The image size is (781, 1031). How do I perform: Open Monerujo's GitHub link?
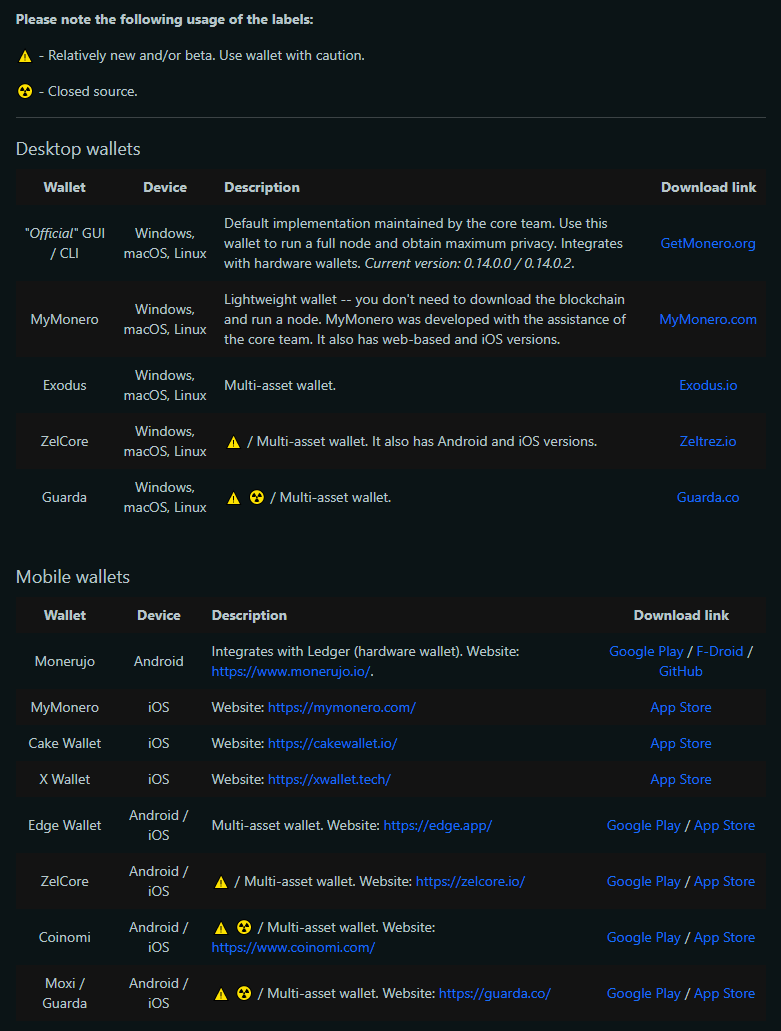point(681,671)
